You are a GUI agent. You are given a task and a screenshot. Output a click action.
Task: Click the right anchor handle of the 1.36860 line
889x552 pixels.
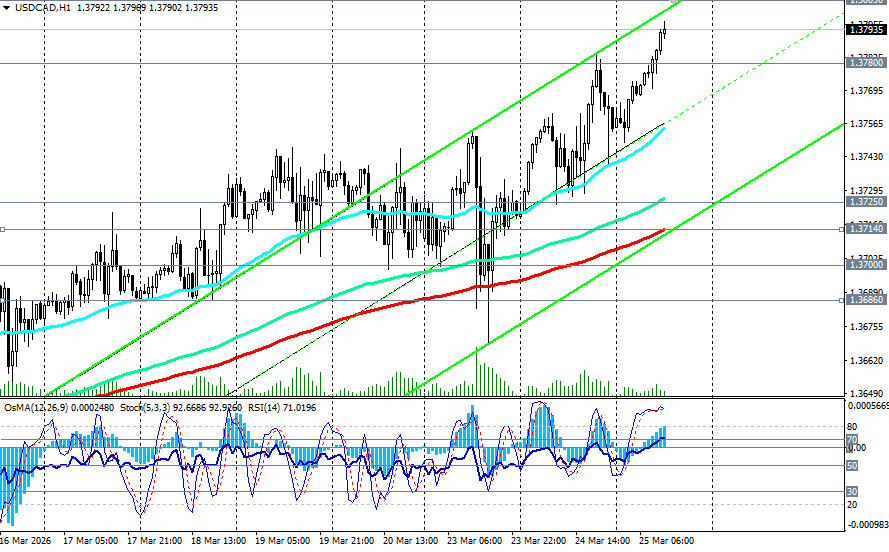[842, 300]
